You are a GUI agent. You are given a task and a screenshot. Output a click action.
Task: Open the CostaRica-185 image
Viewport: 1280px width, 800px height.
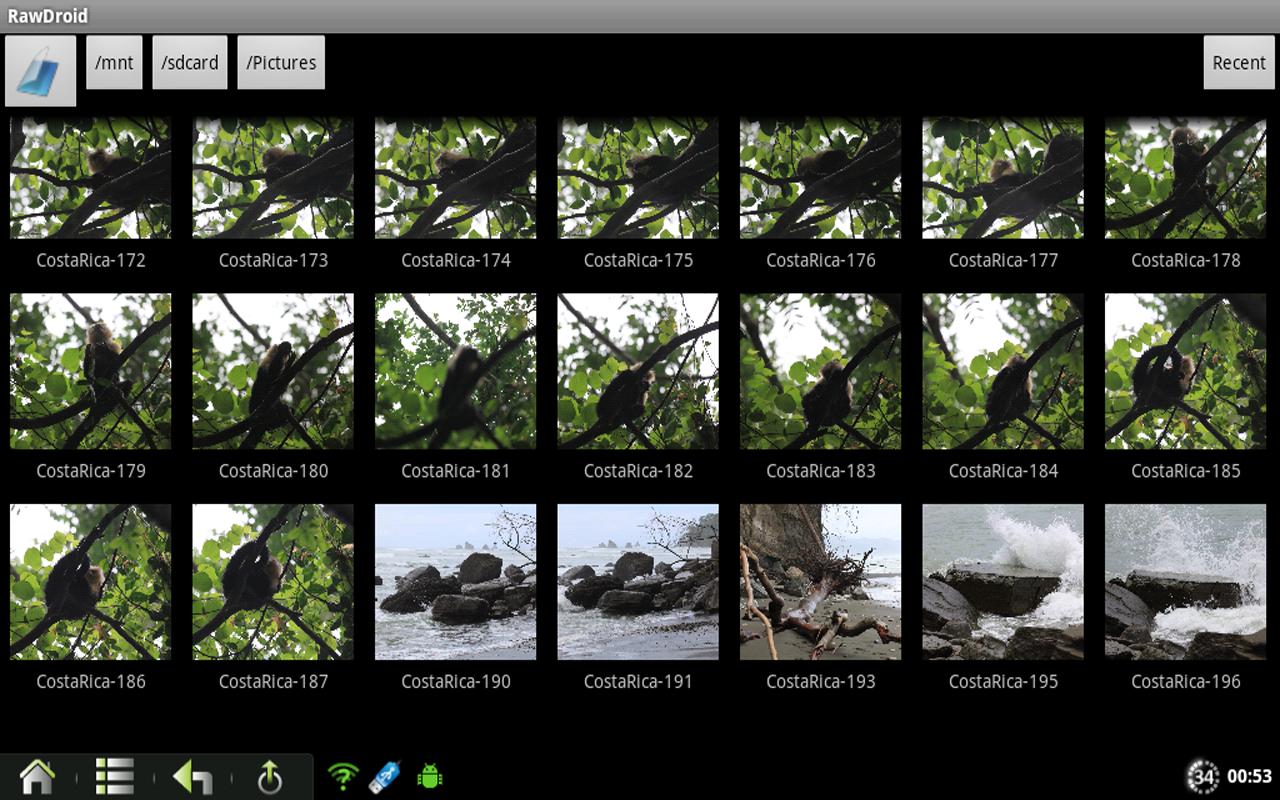pos(1185,371)
